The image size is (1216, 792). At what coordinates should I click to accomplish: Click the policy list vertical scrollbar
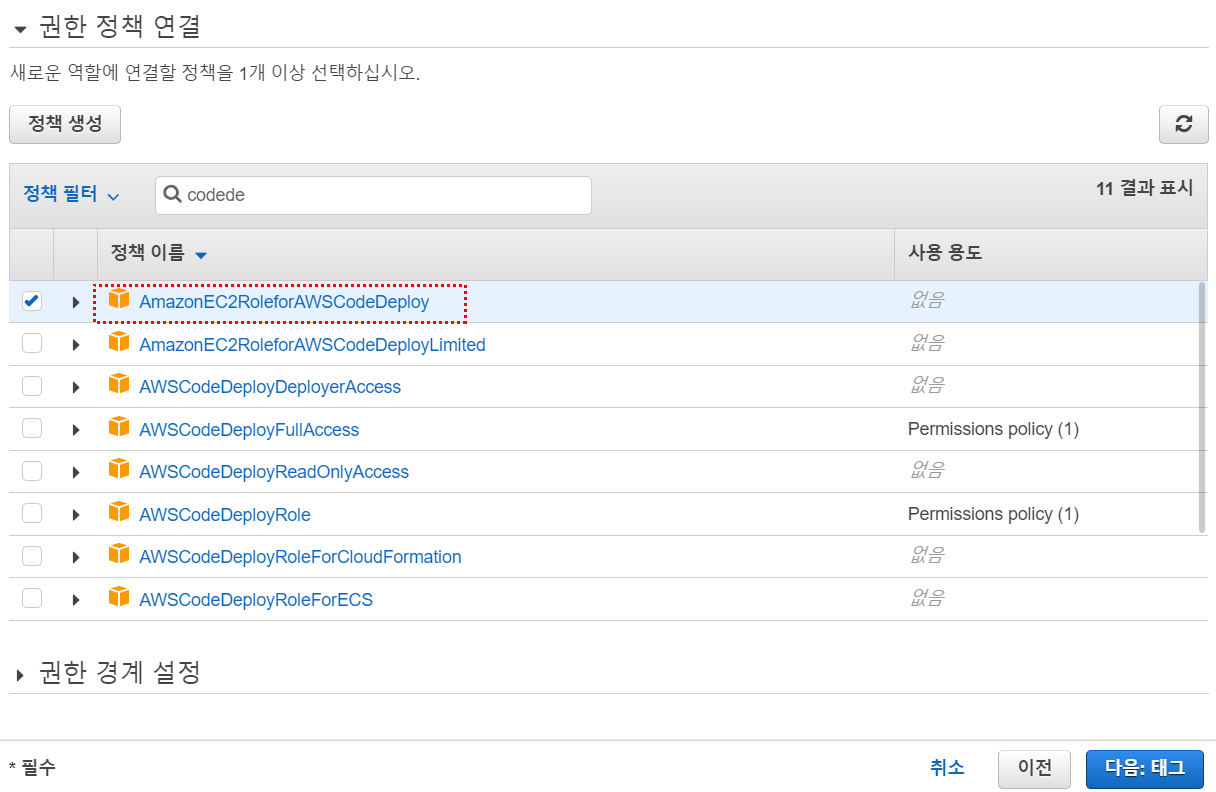click(1201, 407)
